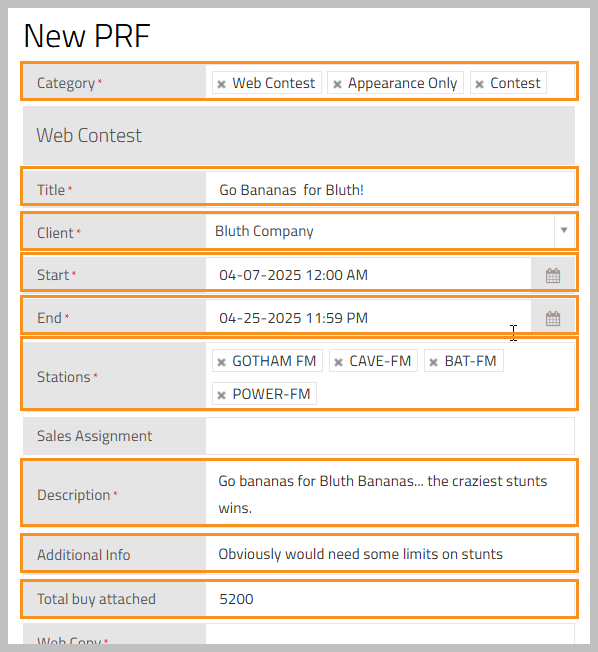Remove BAT-FM station tag
598x652 pixels.
pyautogui.click(x=433, y=362)
